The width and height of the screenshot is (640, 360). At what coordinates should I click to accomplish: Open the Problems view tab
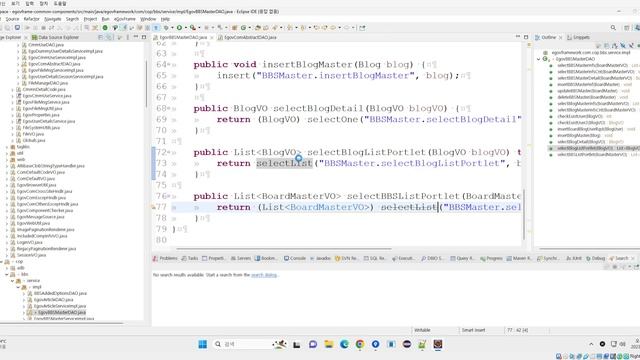click(165, 258)
